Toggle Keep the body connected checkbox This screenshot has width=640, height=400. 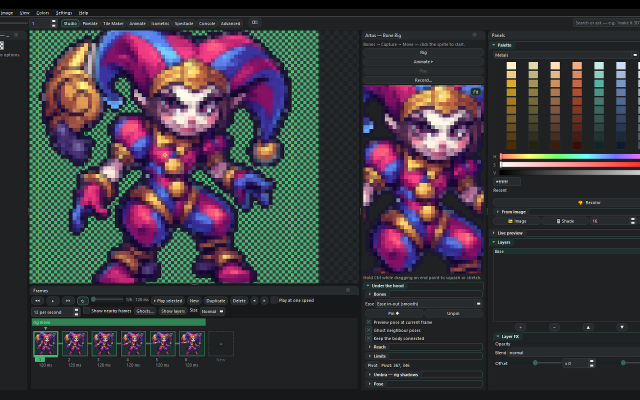pos(369,339)
